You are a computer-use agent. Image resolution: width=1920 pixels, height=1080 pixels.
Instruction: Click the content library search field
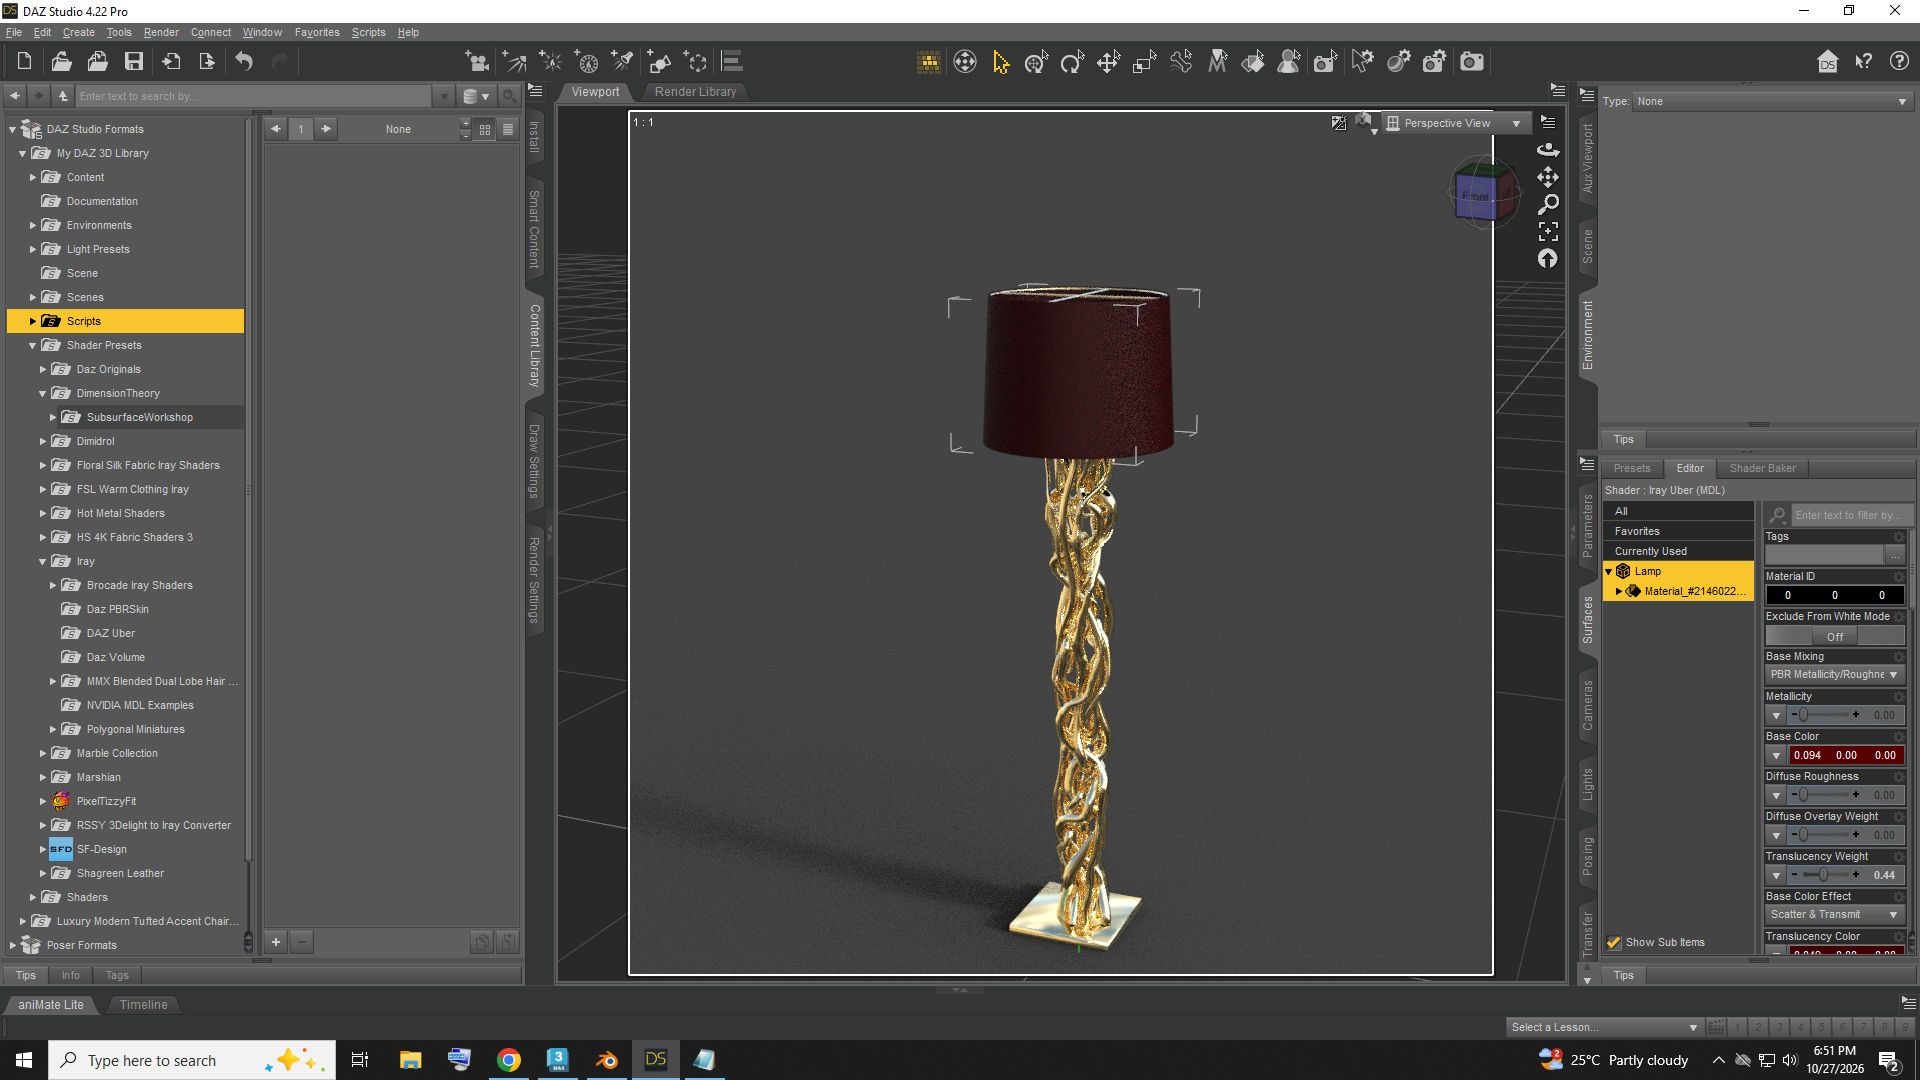255,96
